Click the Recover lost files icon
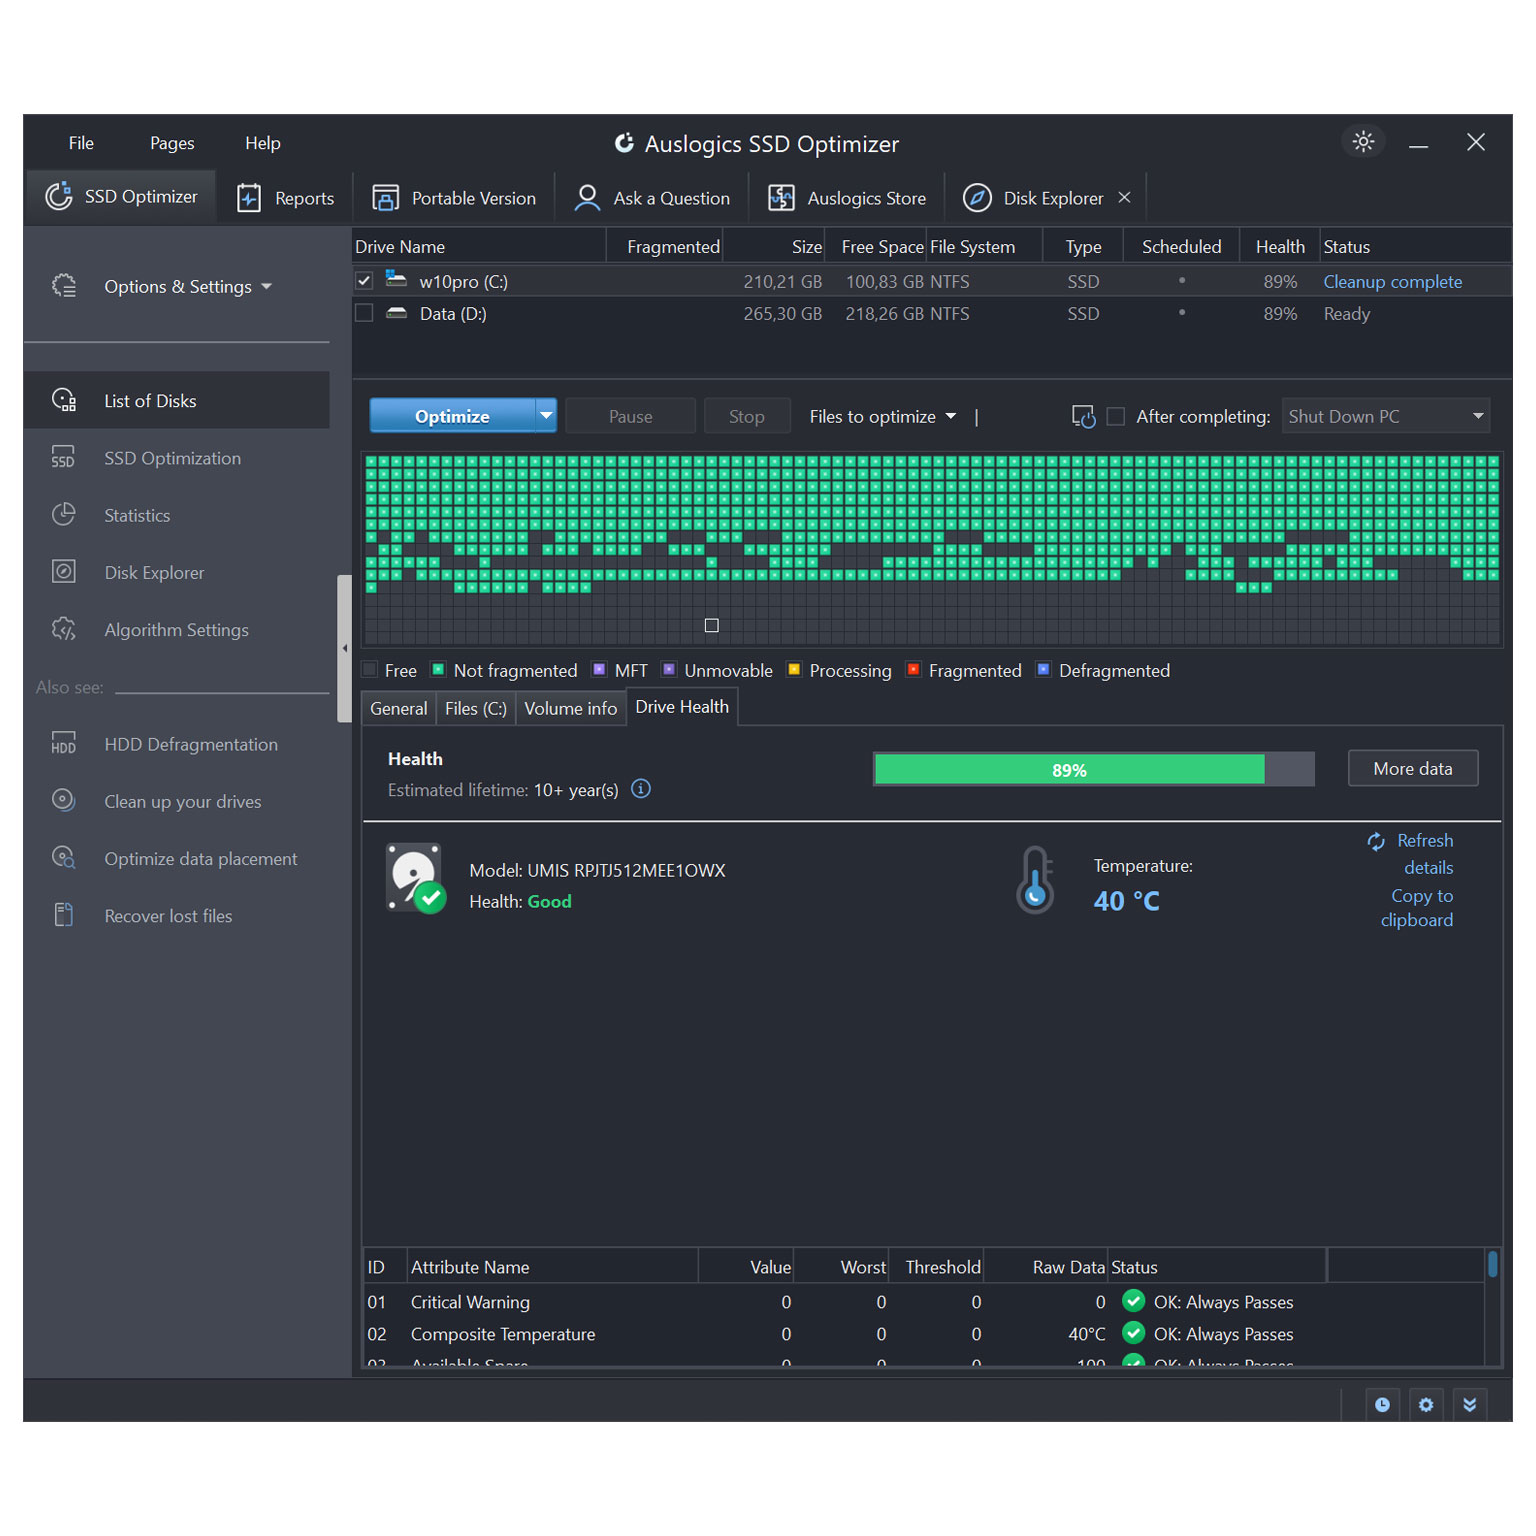The height and width of the screenshot is (1536, 1536). [63, 915]
